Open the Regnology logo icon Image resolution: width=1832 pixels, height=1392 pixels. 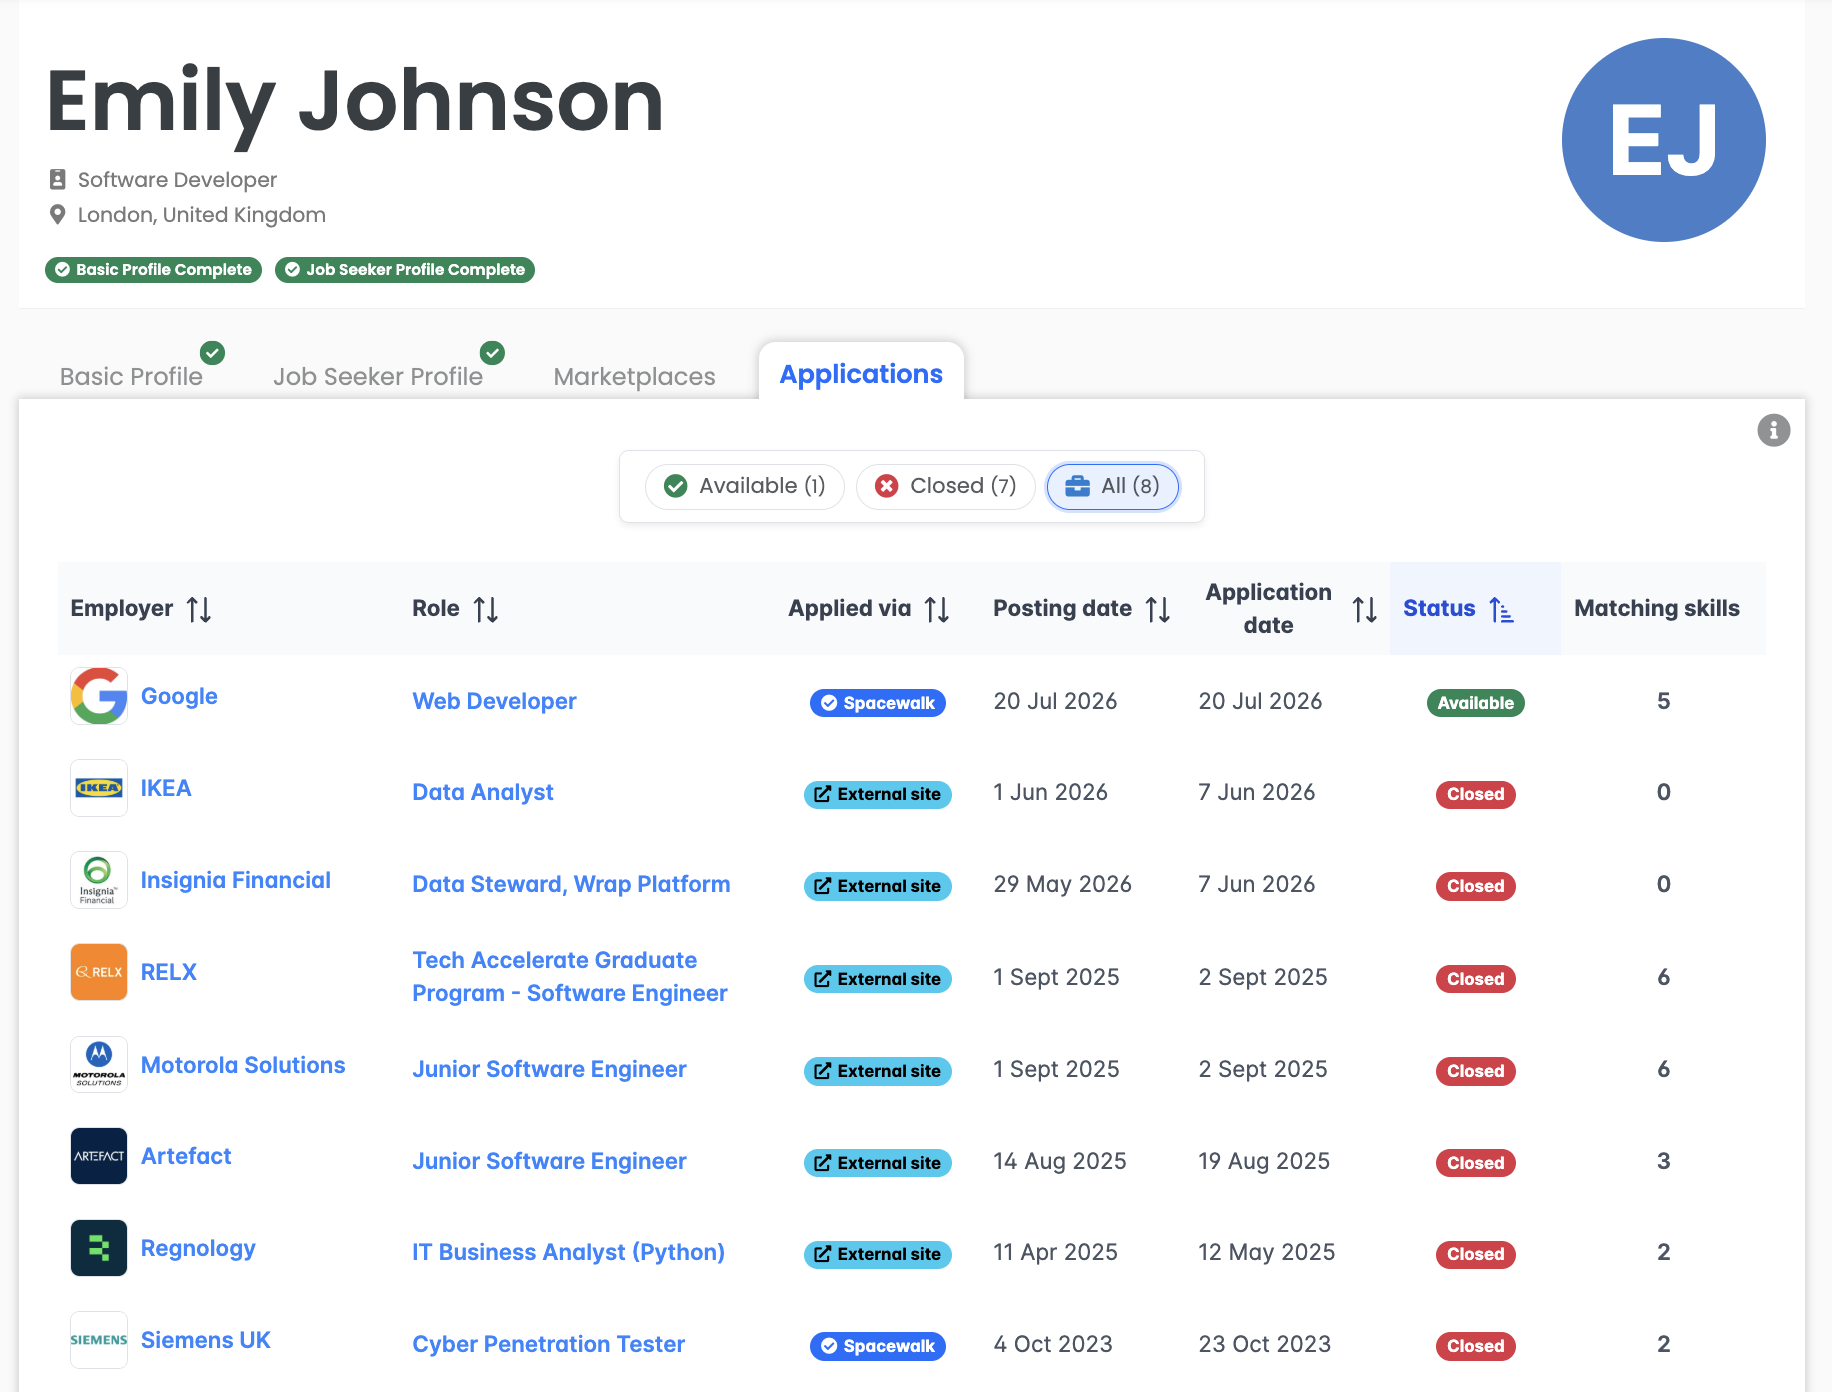[99, 1248]
